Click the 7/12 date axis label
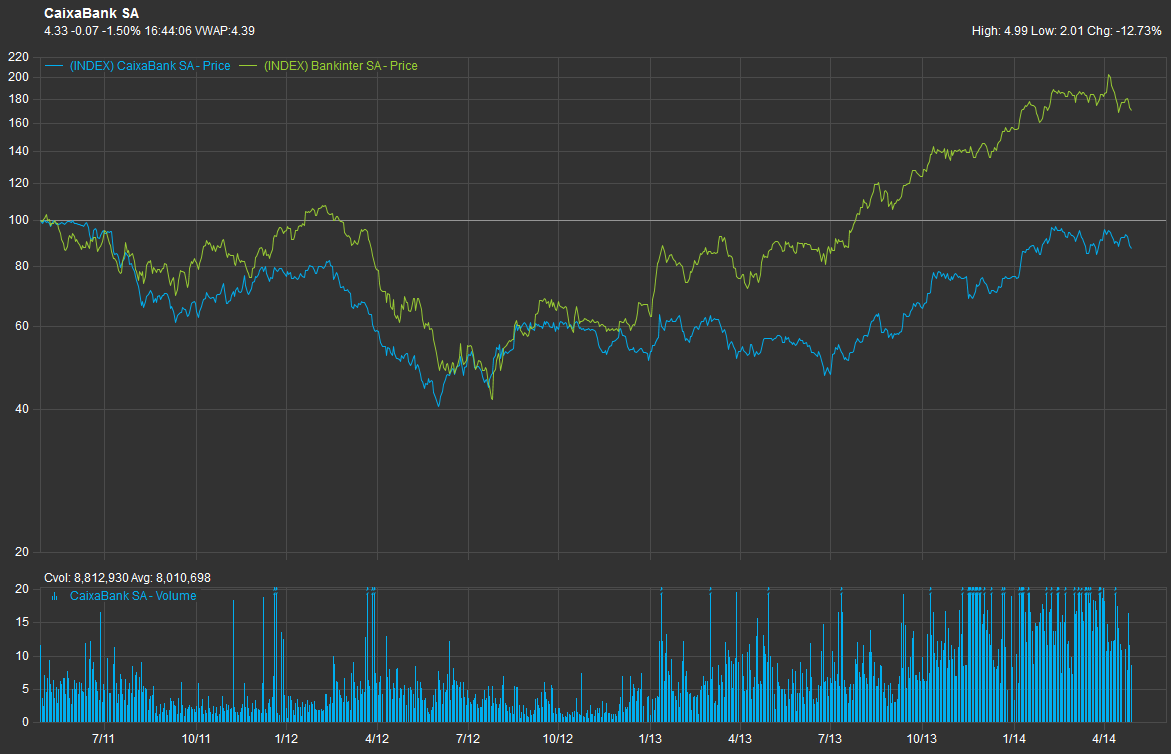The height and width of the screenshot is (754, 1171). [468, 738]
